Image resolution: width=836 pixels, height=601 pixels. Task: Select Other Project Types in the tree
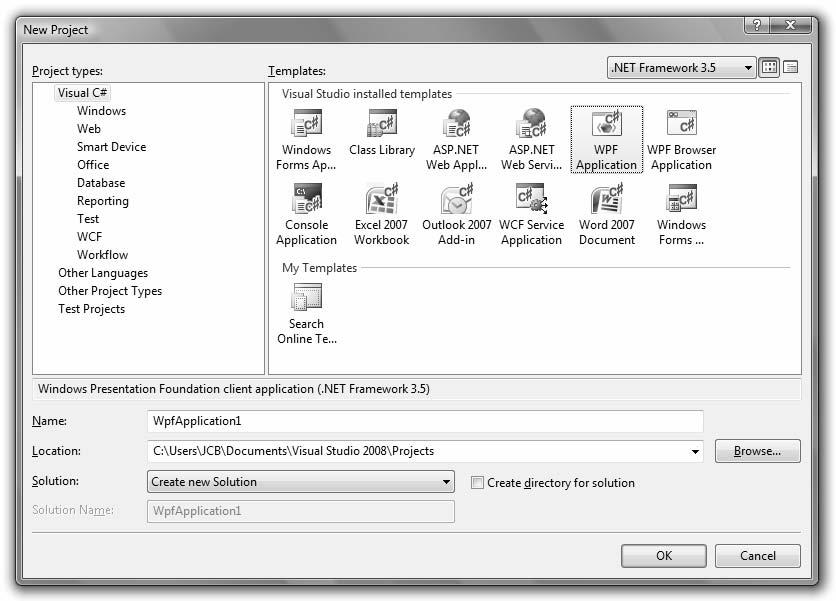click(110, 291)
